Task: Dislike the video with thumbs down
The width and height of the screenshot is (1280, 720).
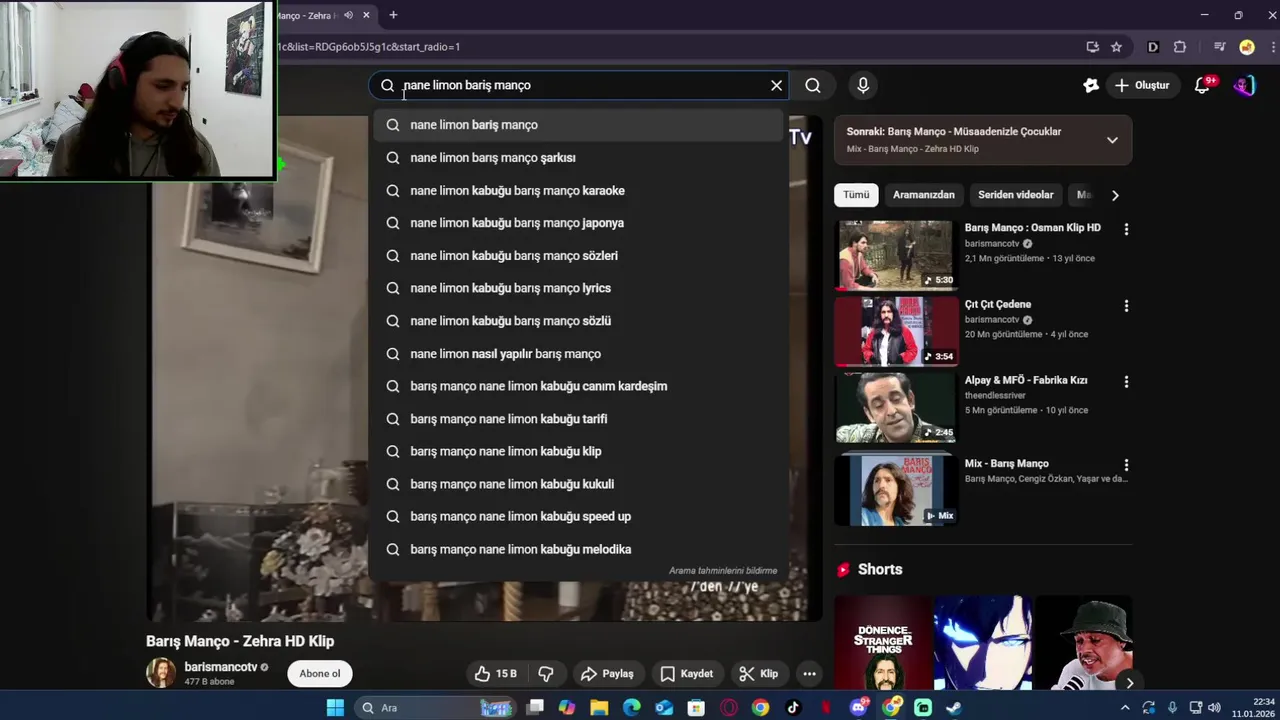Action: coord(546,674)
